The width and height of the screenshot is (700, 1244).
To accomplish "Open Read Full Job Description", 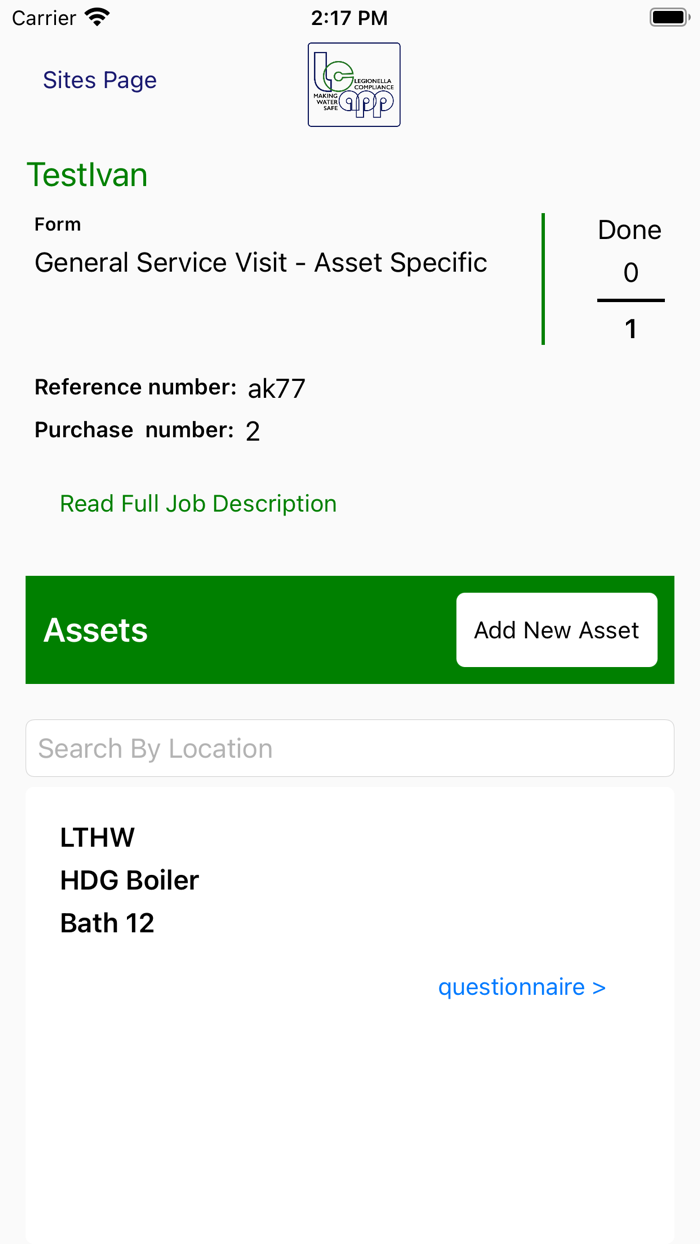I will (197, 503).
